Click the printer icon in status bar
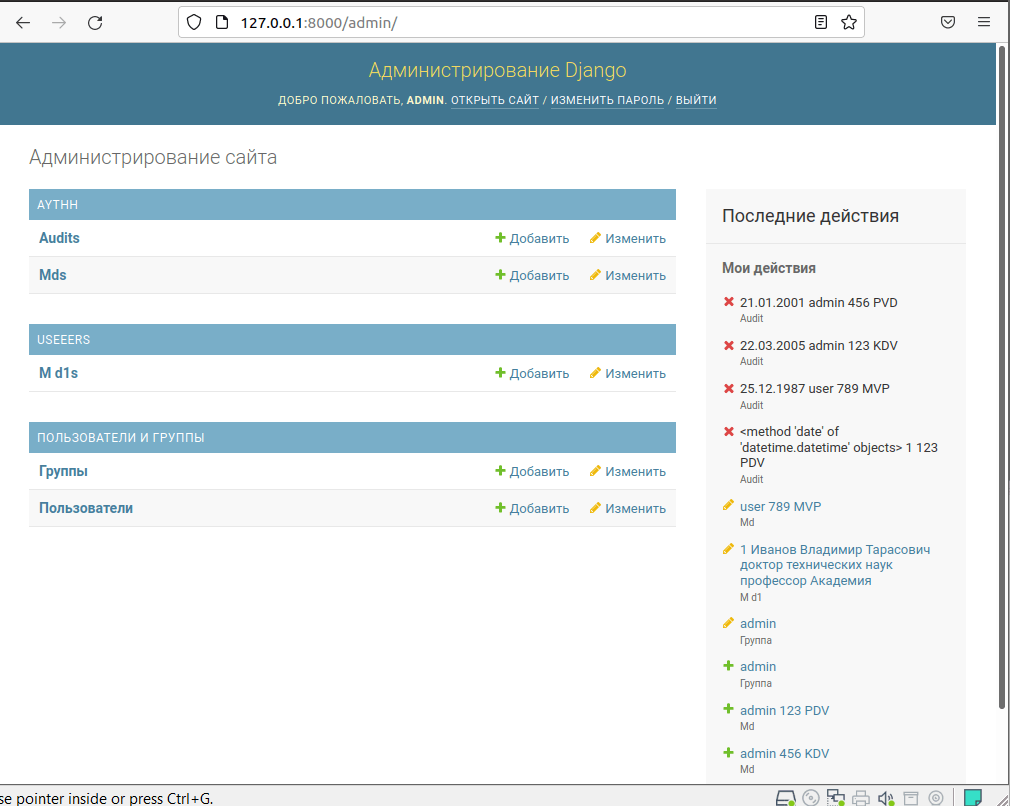This screenshot has width=1010, height=806. coord(860,797)
